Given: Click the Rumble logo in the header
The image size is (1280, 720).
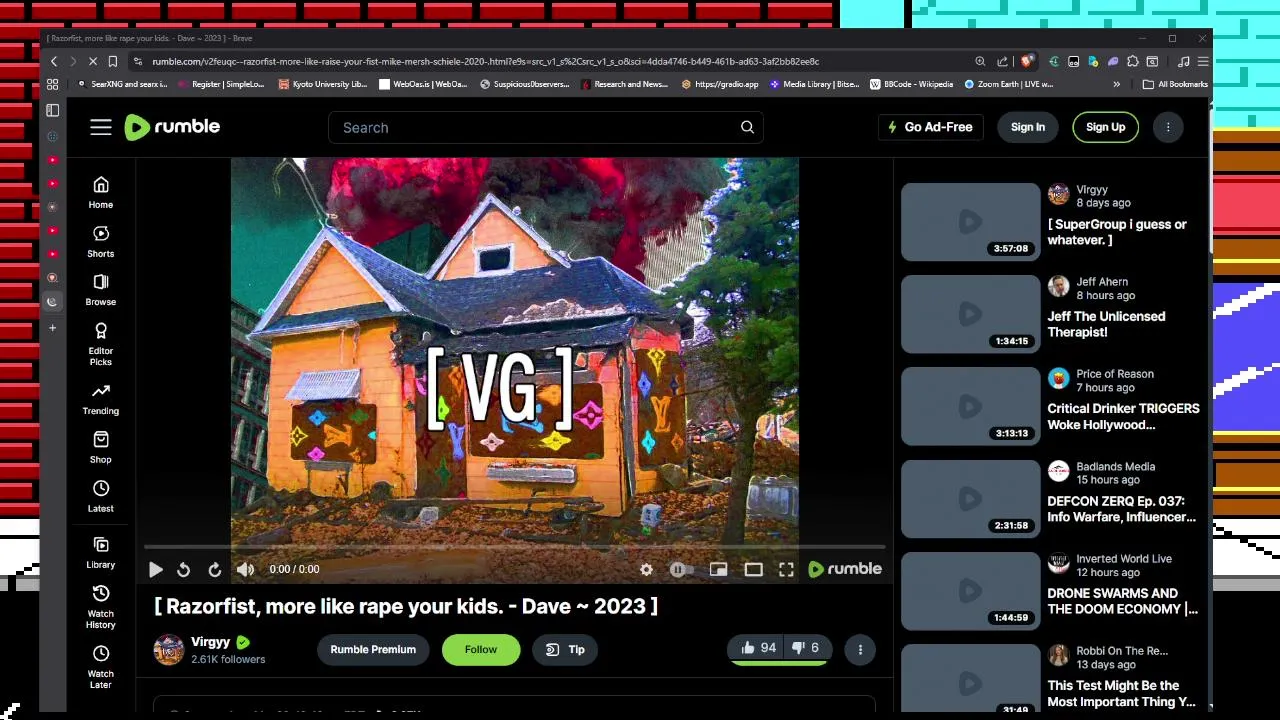Looking at the screenshot, I should 172,127.
